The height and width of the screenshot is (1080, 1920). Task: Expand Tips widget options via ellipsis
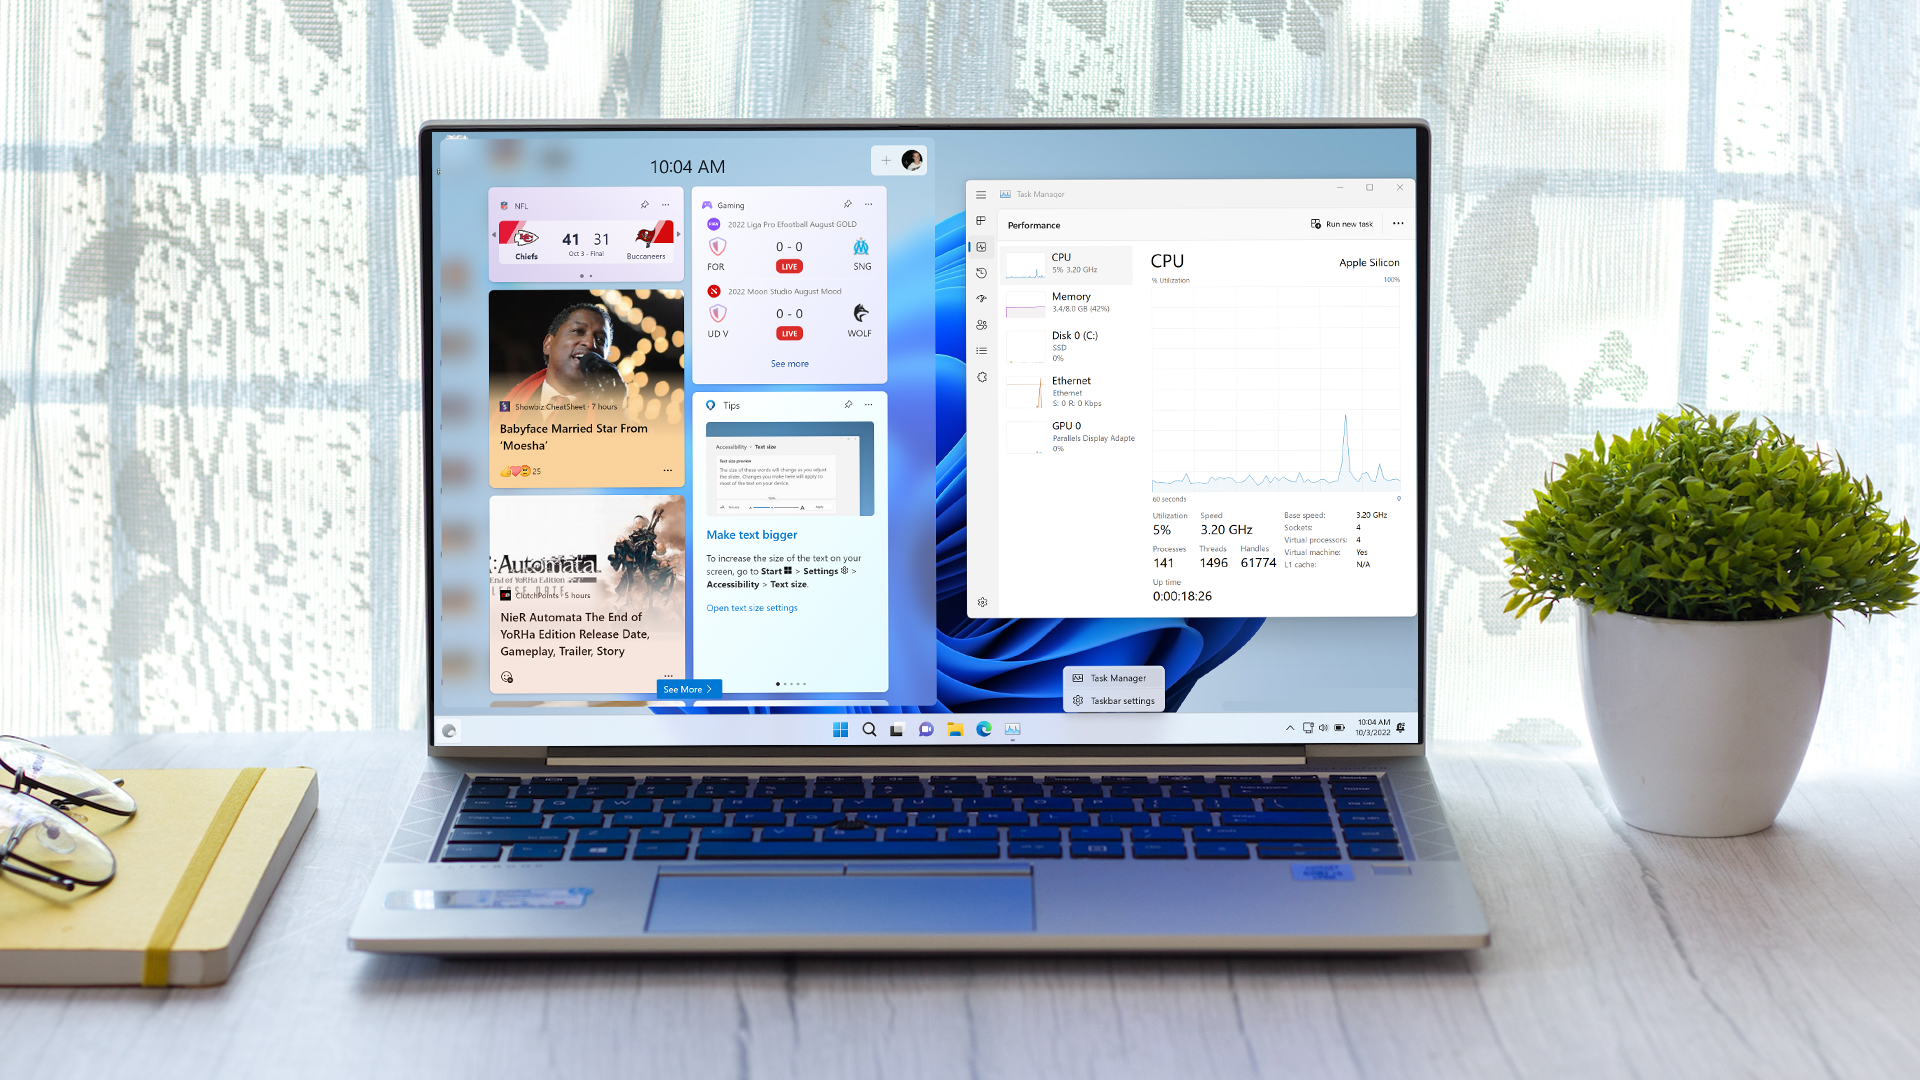pyautogui.click(x=868, y=405)
